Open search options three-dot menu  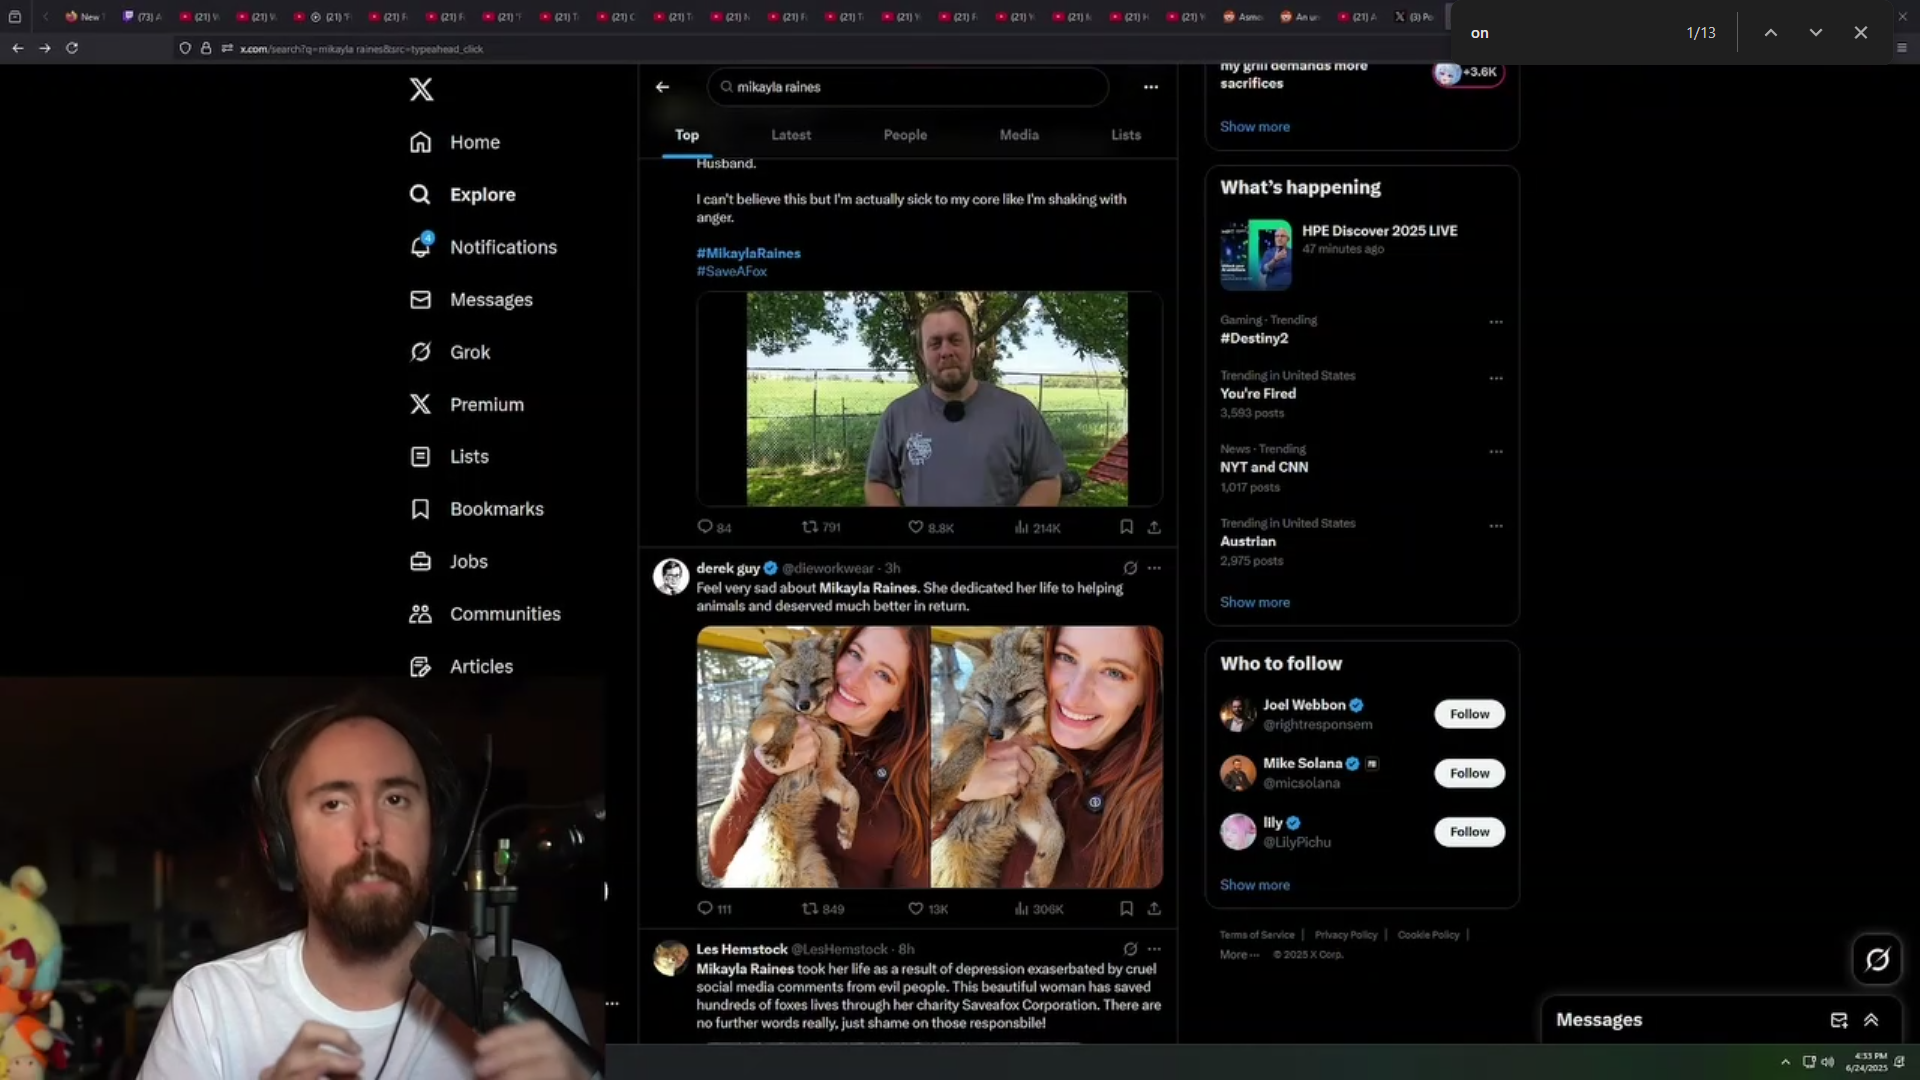click(1151, 87)
